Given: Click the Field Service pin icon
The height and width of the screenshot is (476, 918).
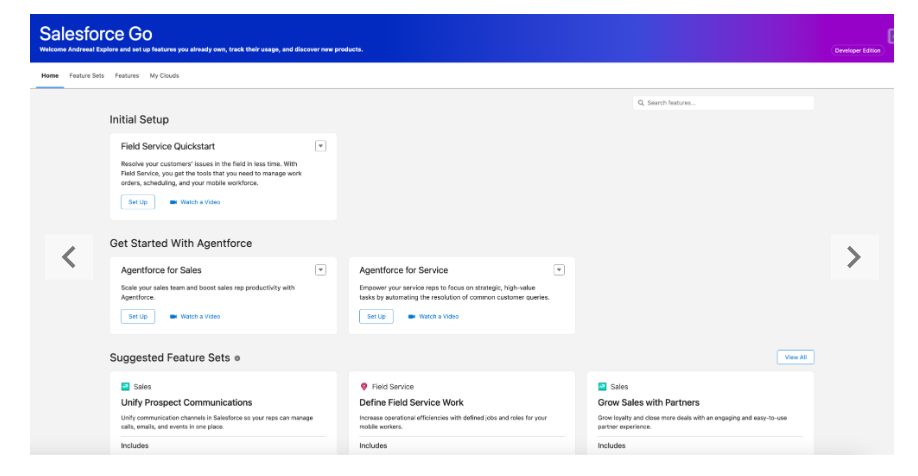Looking at the screenshot, I should [x=364, y=386].
